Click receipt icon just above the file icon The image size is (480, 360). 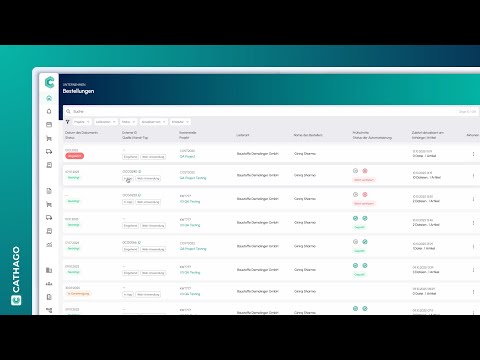tap(49, 165)
